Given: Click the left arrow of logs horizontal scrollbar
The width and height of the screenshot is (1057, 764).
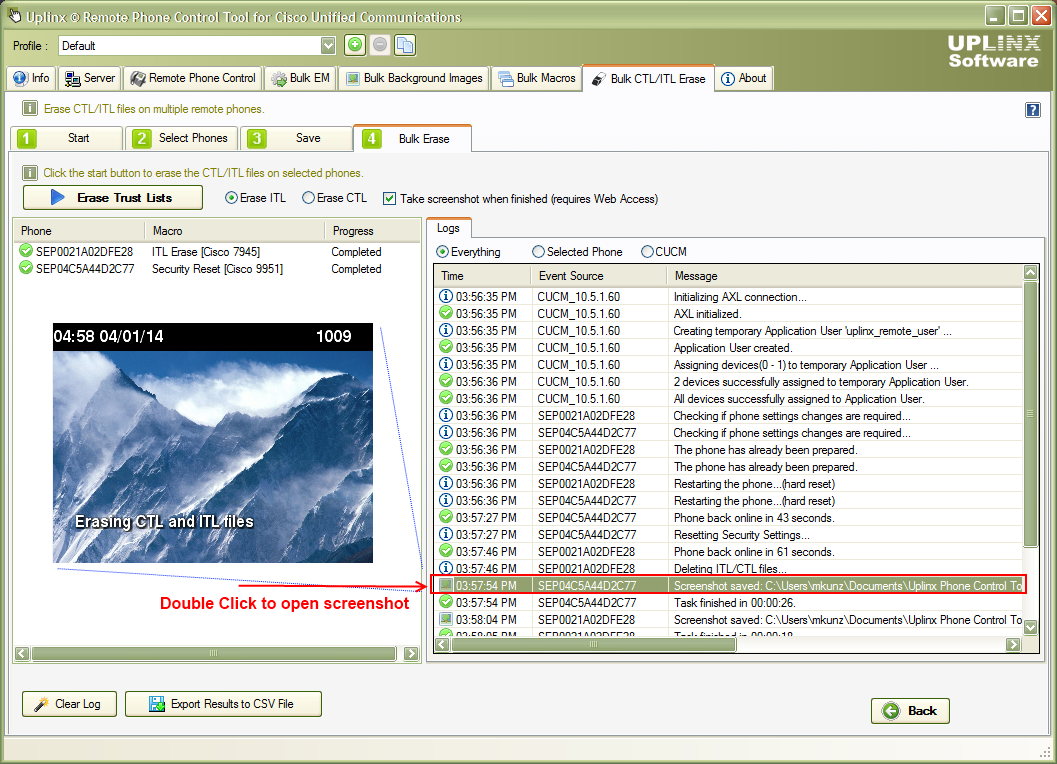Looking at the screenshot, I should pyautogui.click(x=440, y=644).
